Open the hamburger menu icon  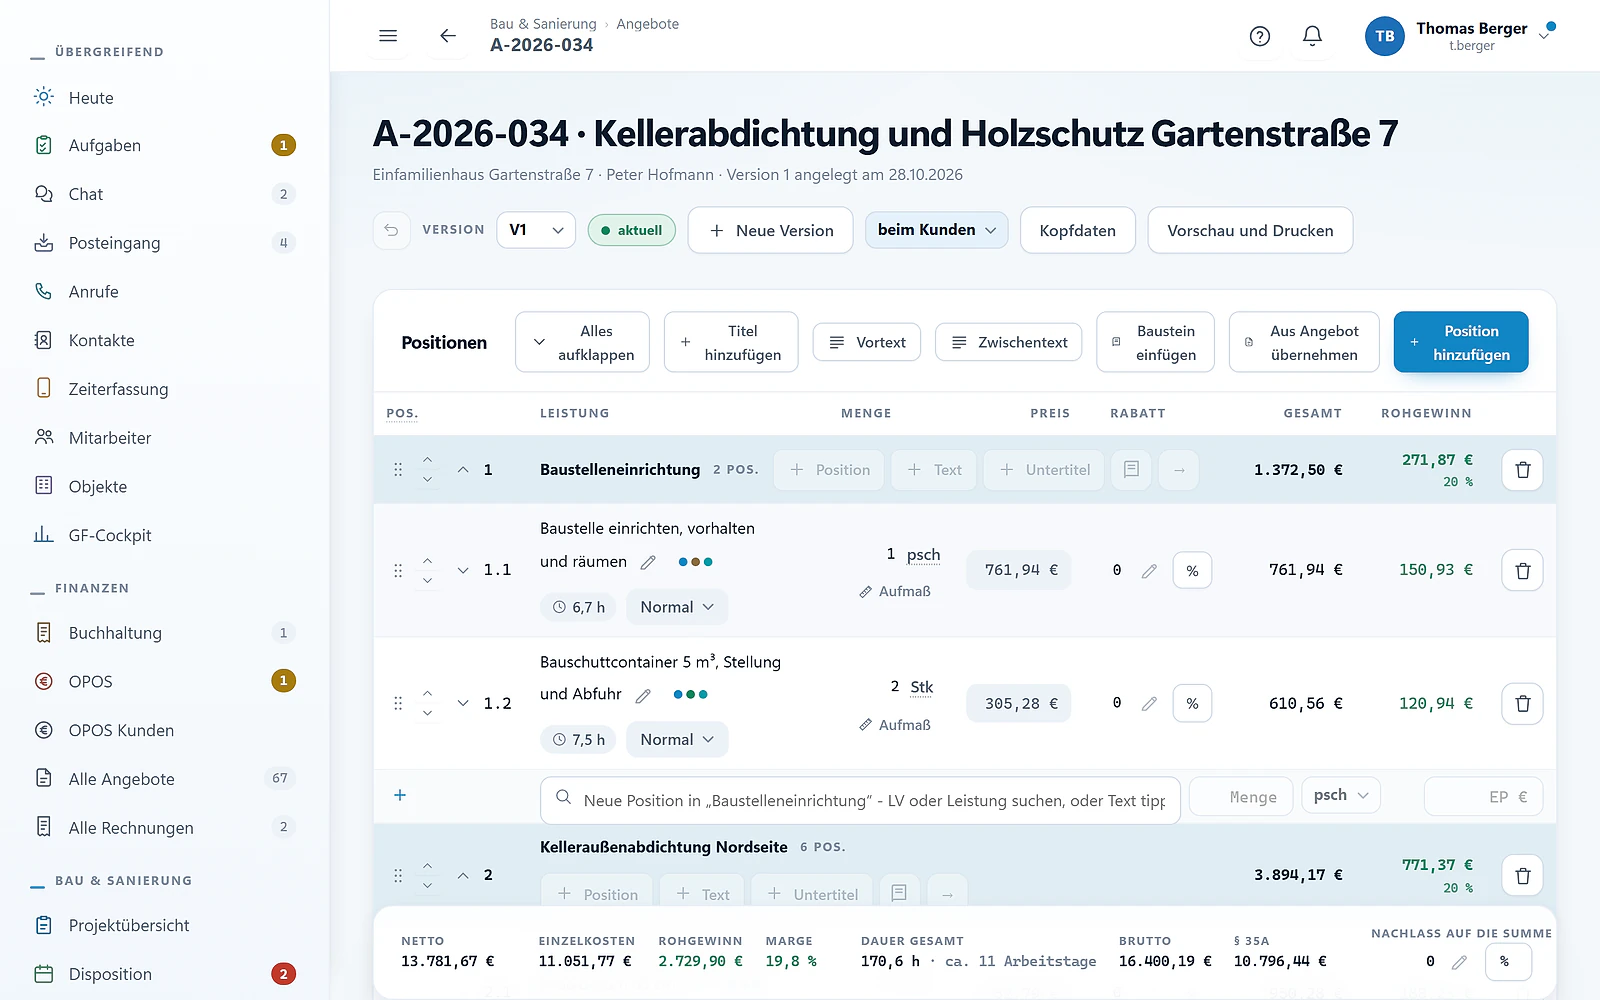(x=388, y=36)
